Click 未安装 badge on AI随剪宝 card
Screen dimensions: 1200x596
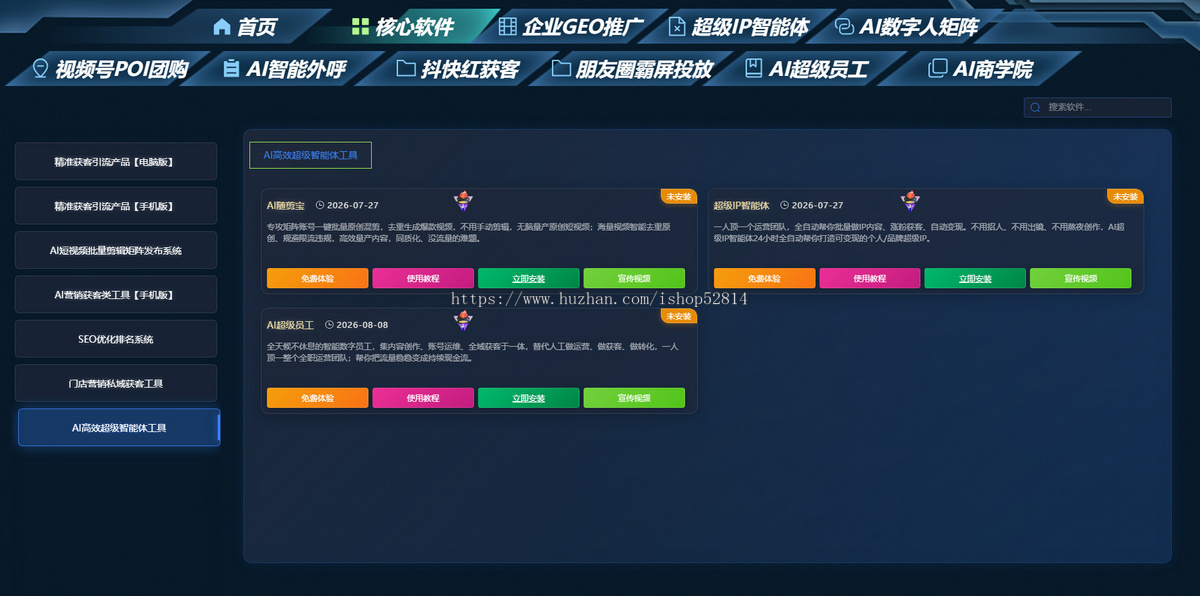[x=679, y=196]
